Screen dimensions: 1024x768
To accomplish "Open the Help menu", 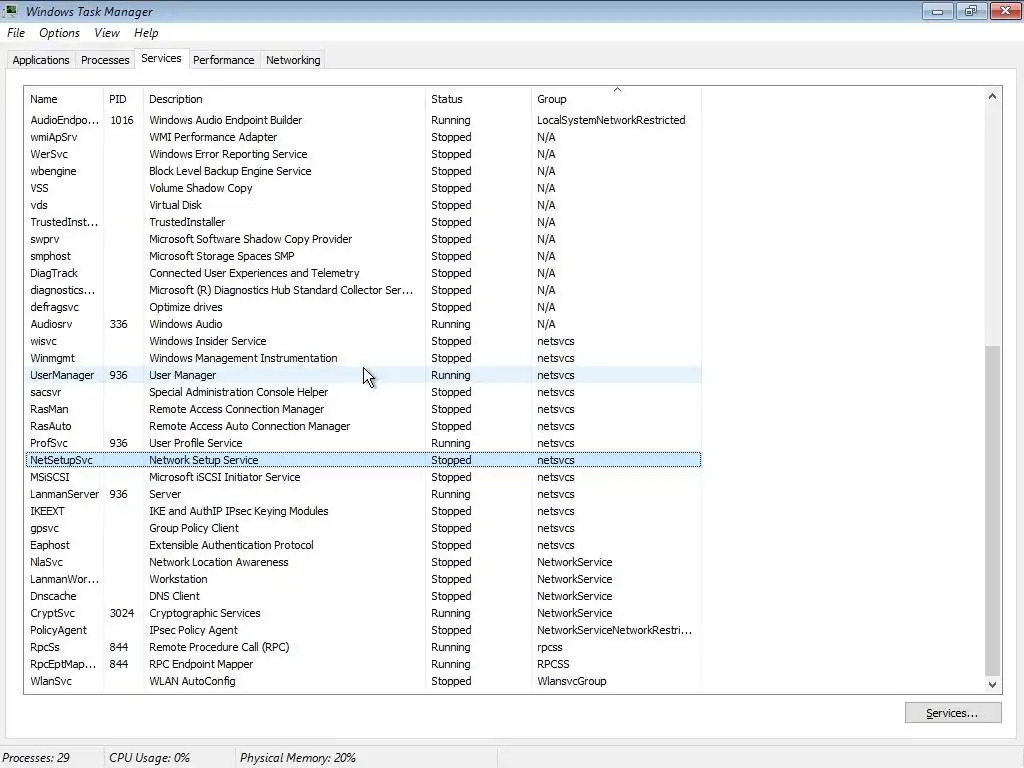I will (x=146, y=33).
